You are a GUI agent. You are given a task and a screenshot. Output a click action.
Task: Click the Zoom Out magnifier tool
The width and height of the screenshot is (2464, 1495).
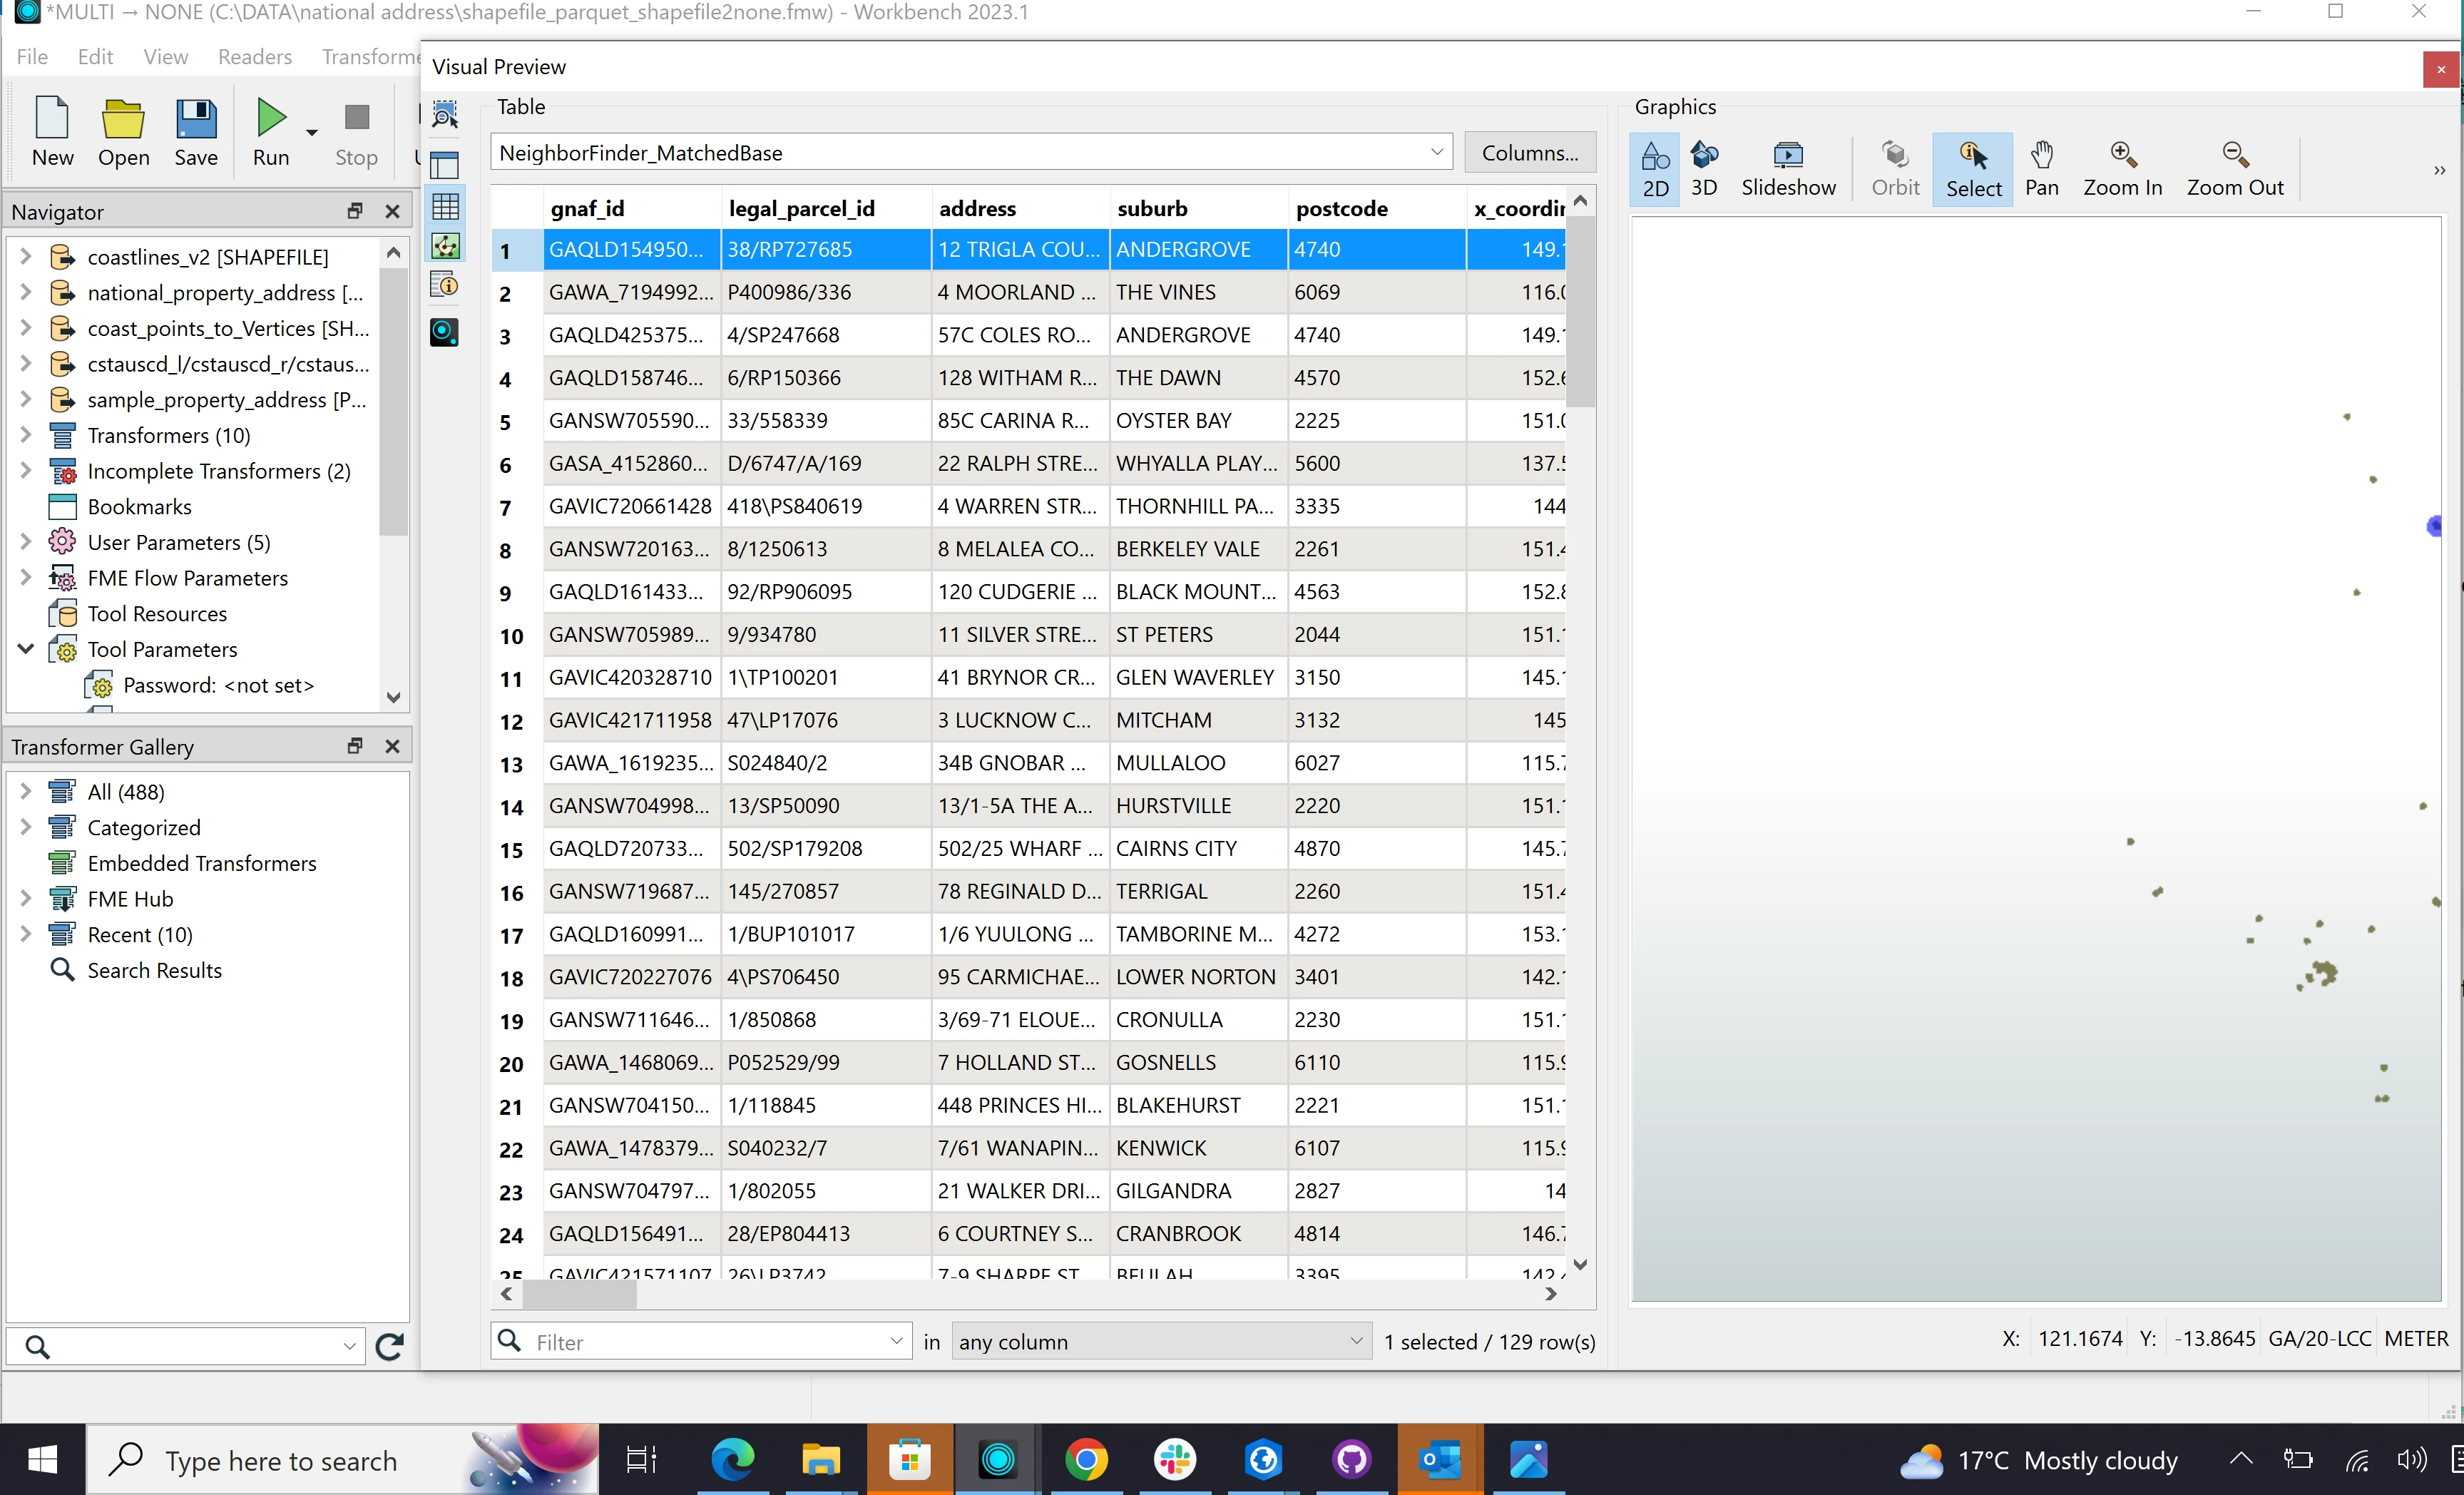point(2234,168)
